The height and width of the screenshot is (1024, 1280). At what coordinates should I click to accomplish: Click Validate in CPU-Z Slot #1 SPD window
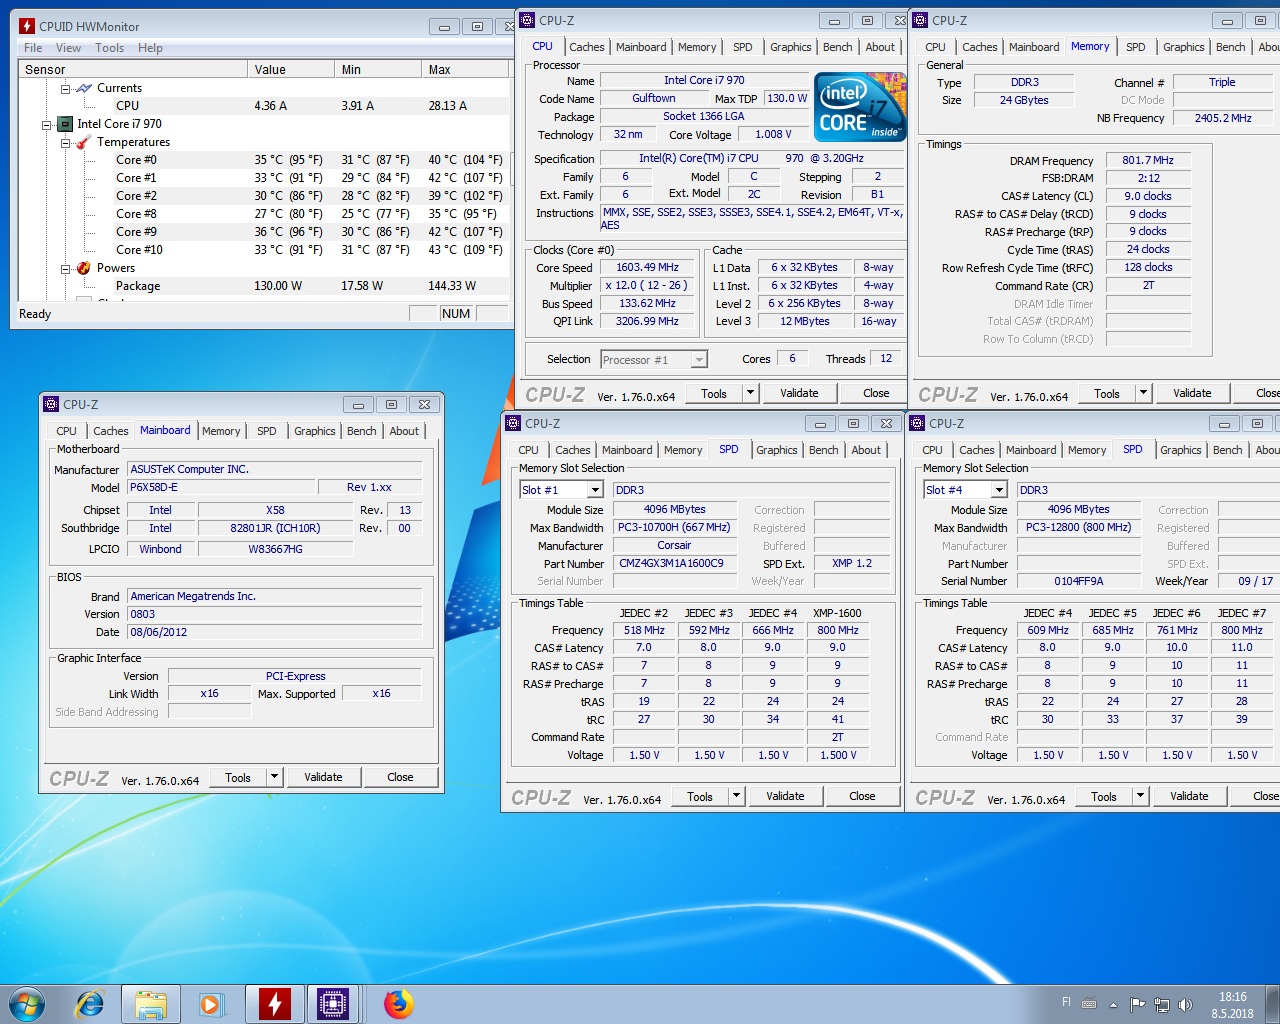pos(785,796)
